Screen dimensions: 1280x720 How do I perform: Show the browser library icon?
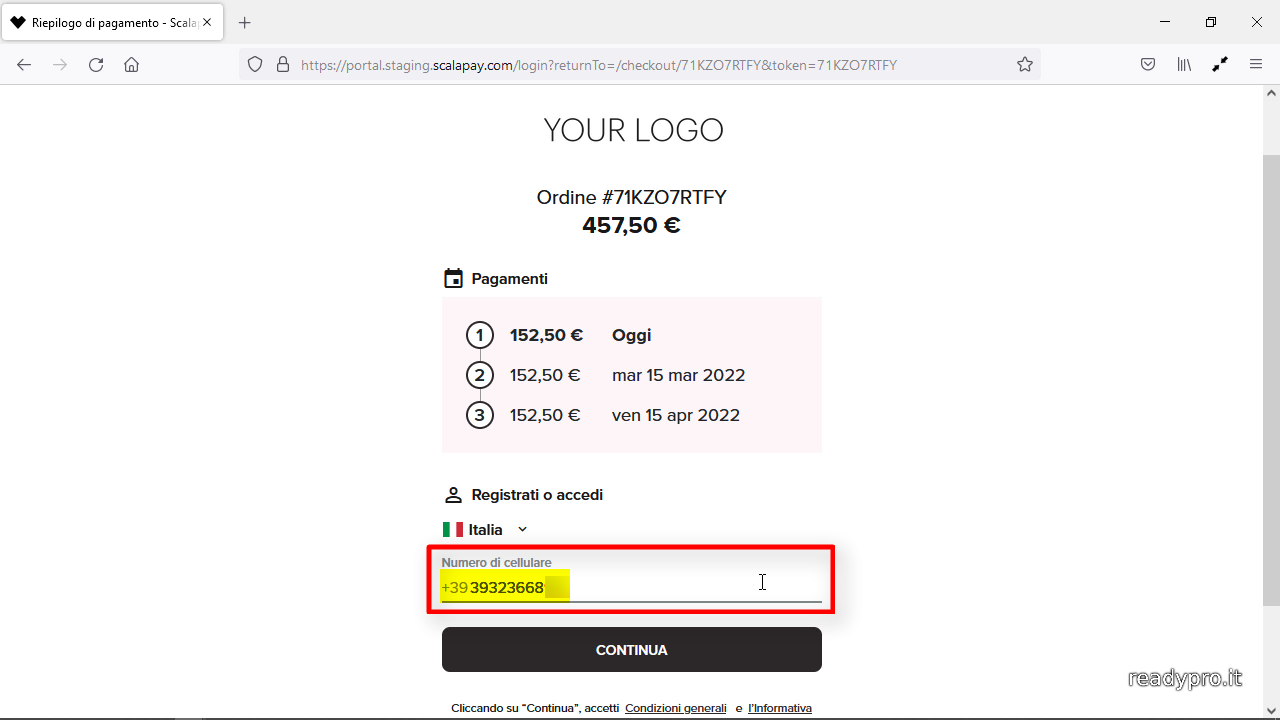point(1184,65)
